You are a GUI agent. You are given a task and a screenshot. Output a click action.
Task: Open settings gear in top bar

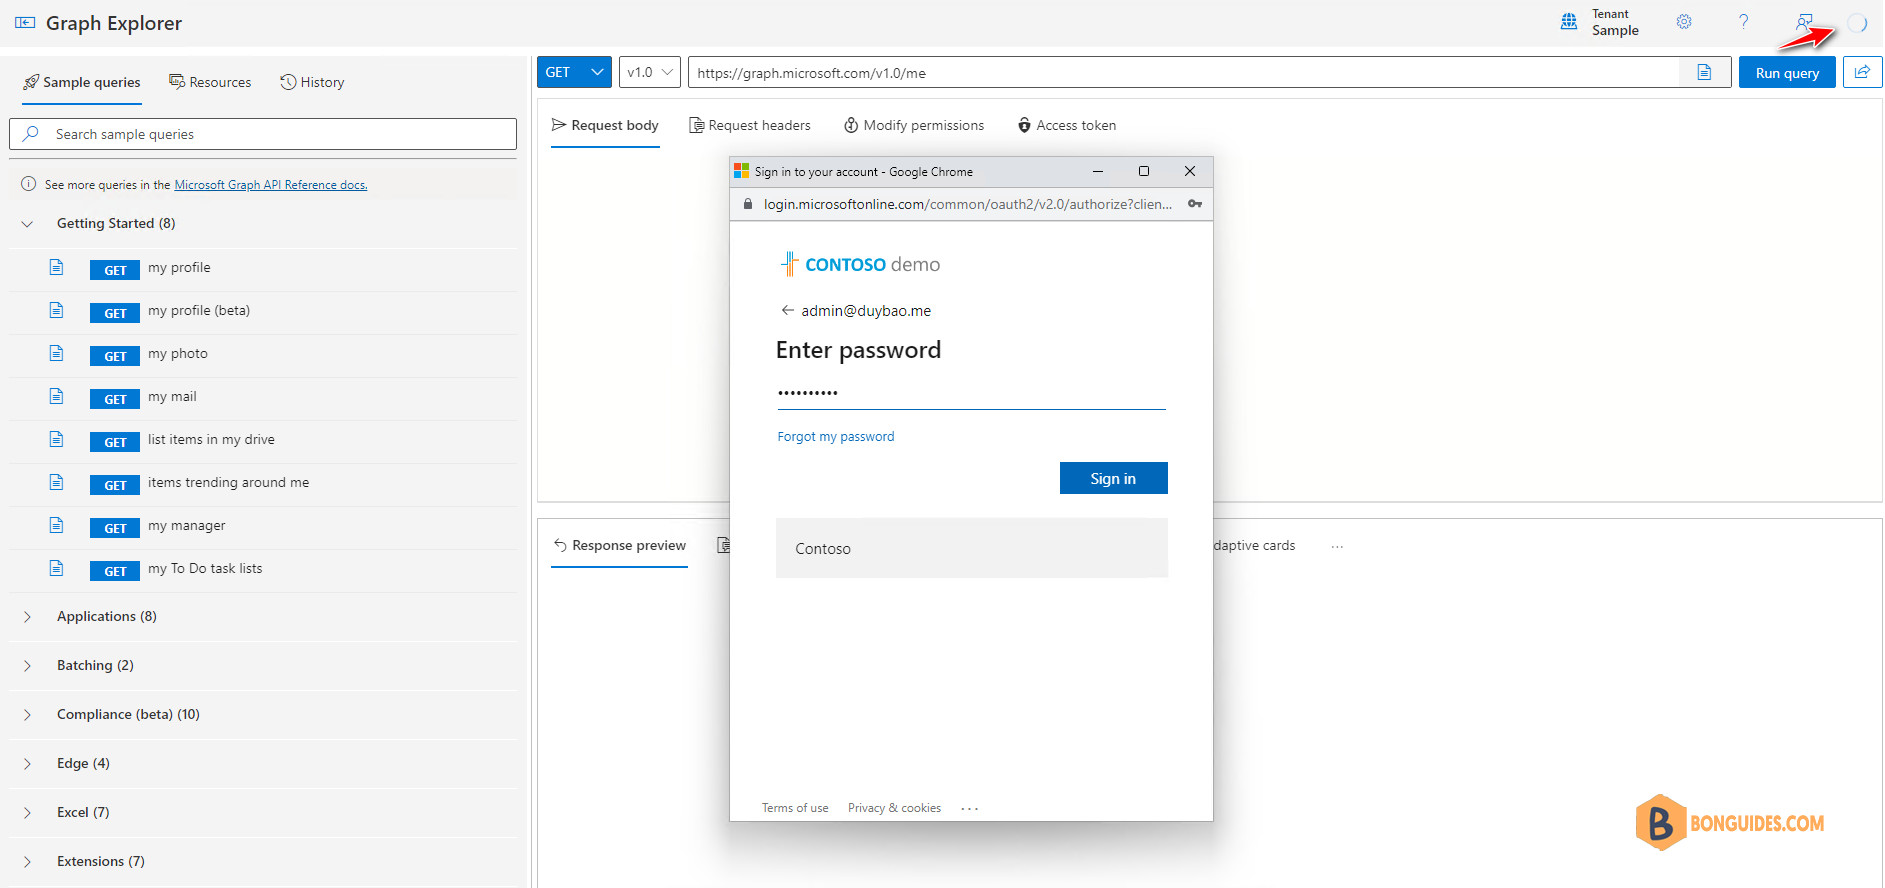pyautogui.click(x=1684, y=22)
